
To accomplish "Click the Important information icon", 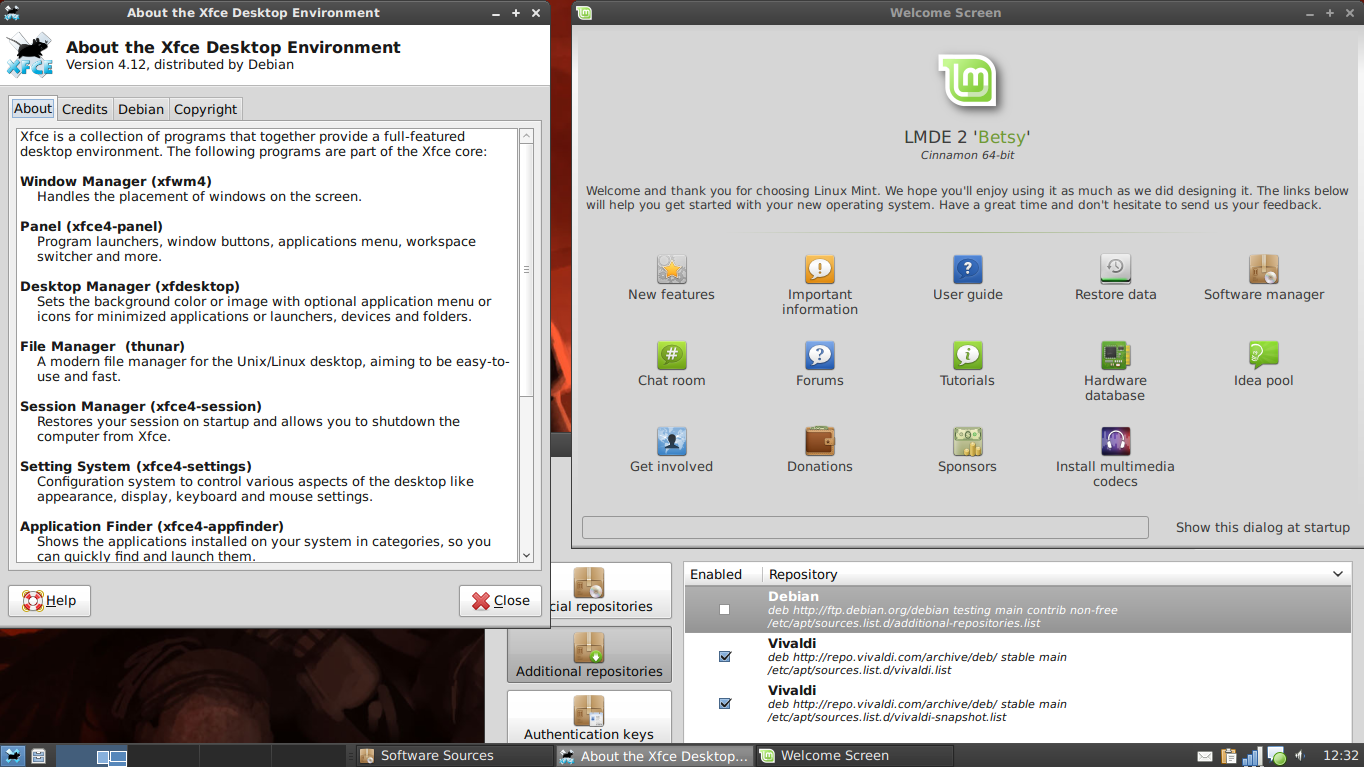I will 819,269.
